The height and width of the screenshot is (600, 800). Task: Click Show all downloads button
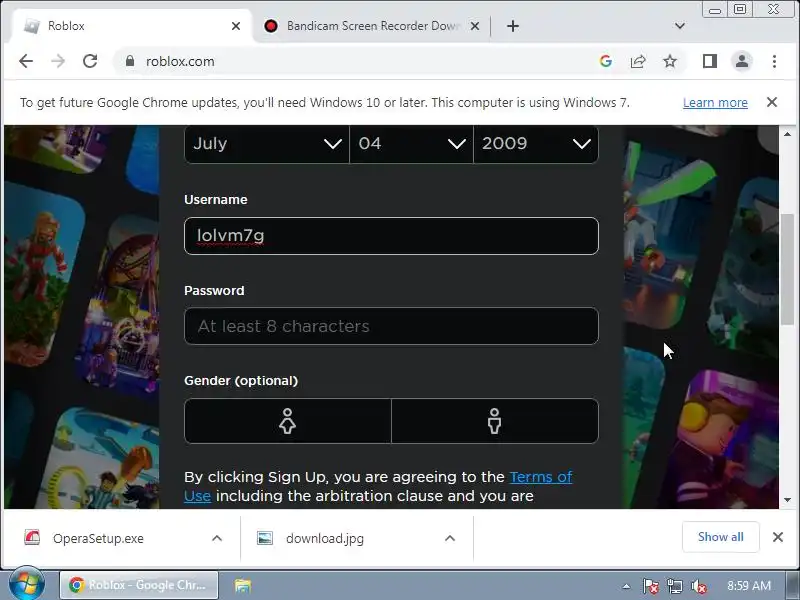(x=720, y=537)
